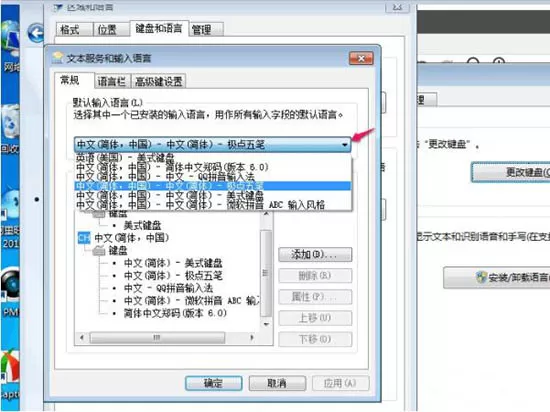Click the 应用(A) button

[x=340, y=383]
